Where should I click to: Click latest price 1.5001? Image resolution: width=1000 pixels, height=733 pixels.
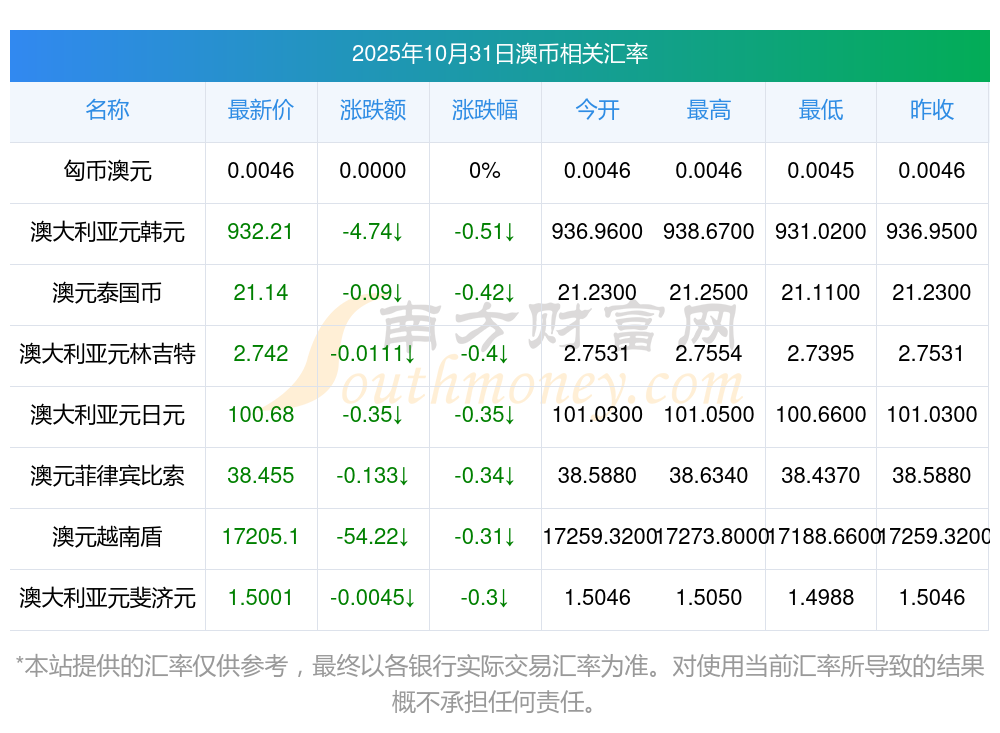click(260, 598)
